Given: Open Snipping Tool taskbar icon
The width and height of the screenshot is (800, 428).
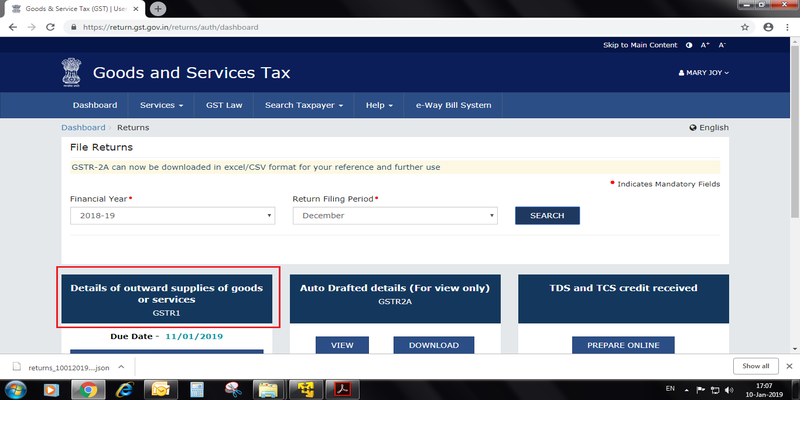Looking at the screenshot, I should [233, 390].
